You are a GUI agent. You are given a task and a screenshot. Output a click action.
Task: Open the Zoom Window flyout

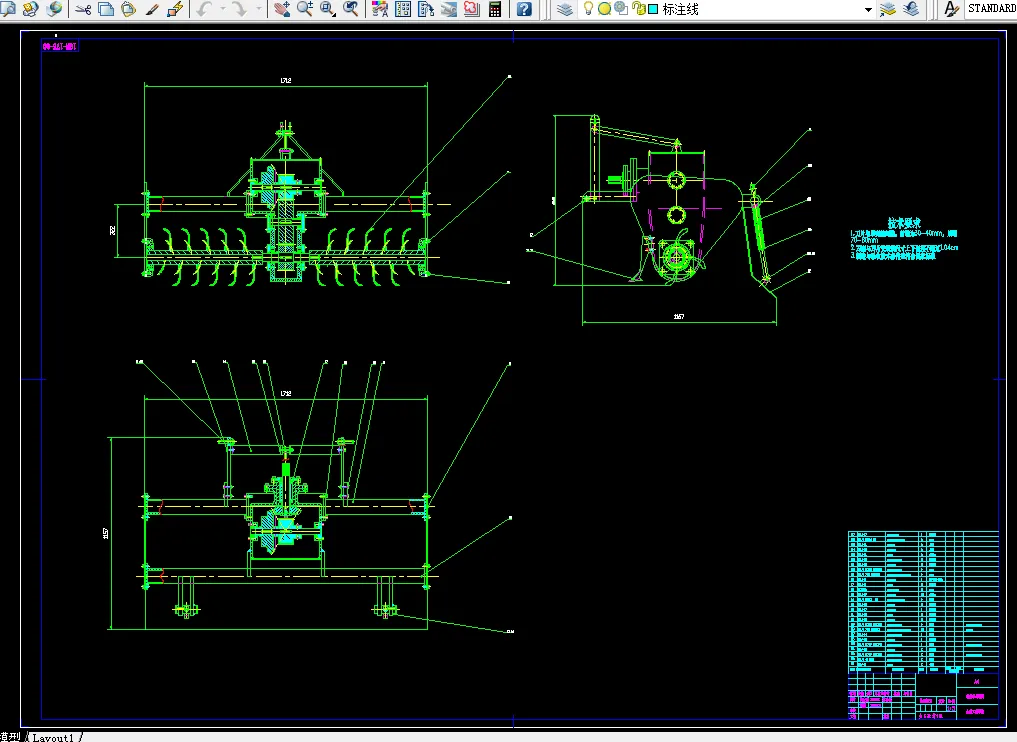[328, 9]
